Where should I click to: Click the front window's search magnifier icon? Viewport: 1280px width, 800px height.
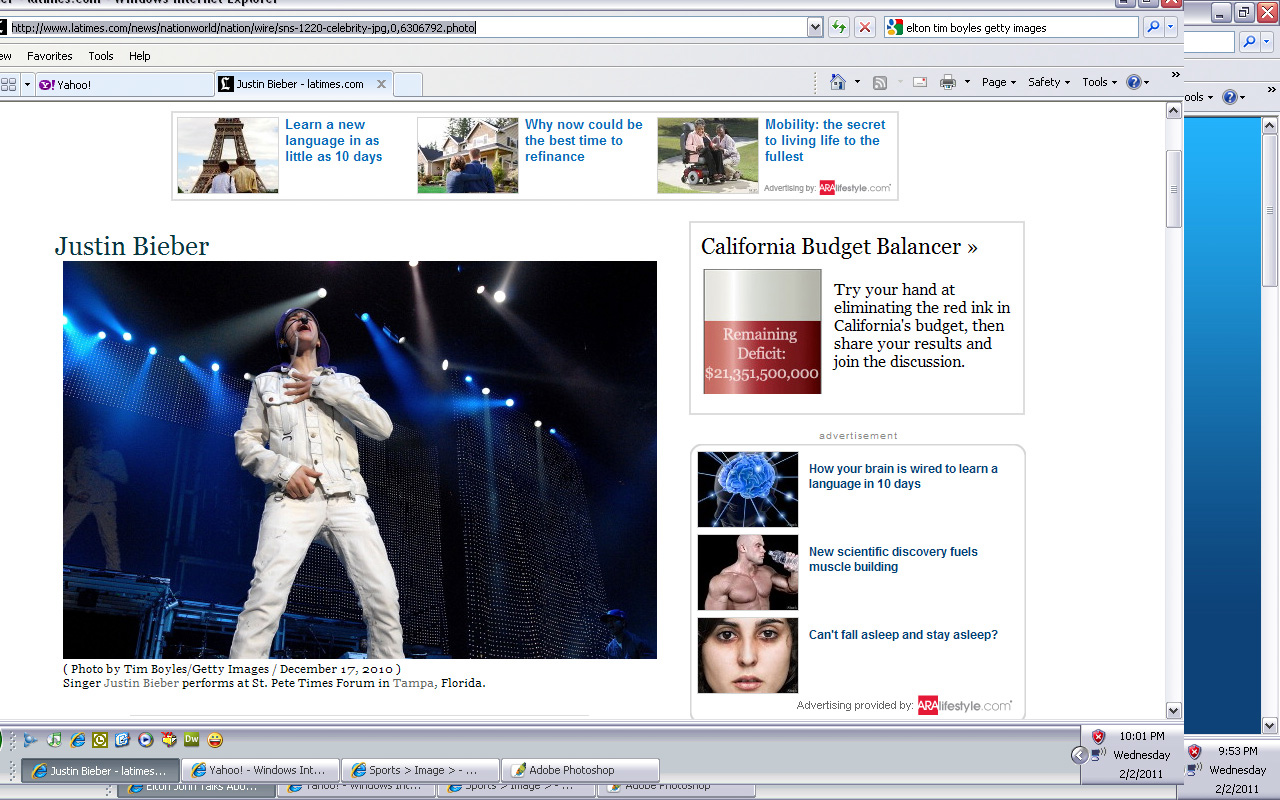point(1152,28)
